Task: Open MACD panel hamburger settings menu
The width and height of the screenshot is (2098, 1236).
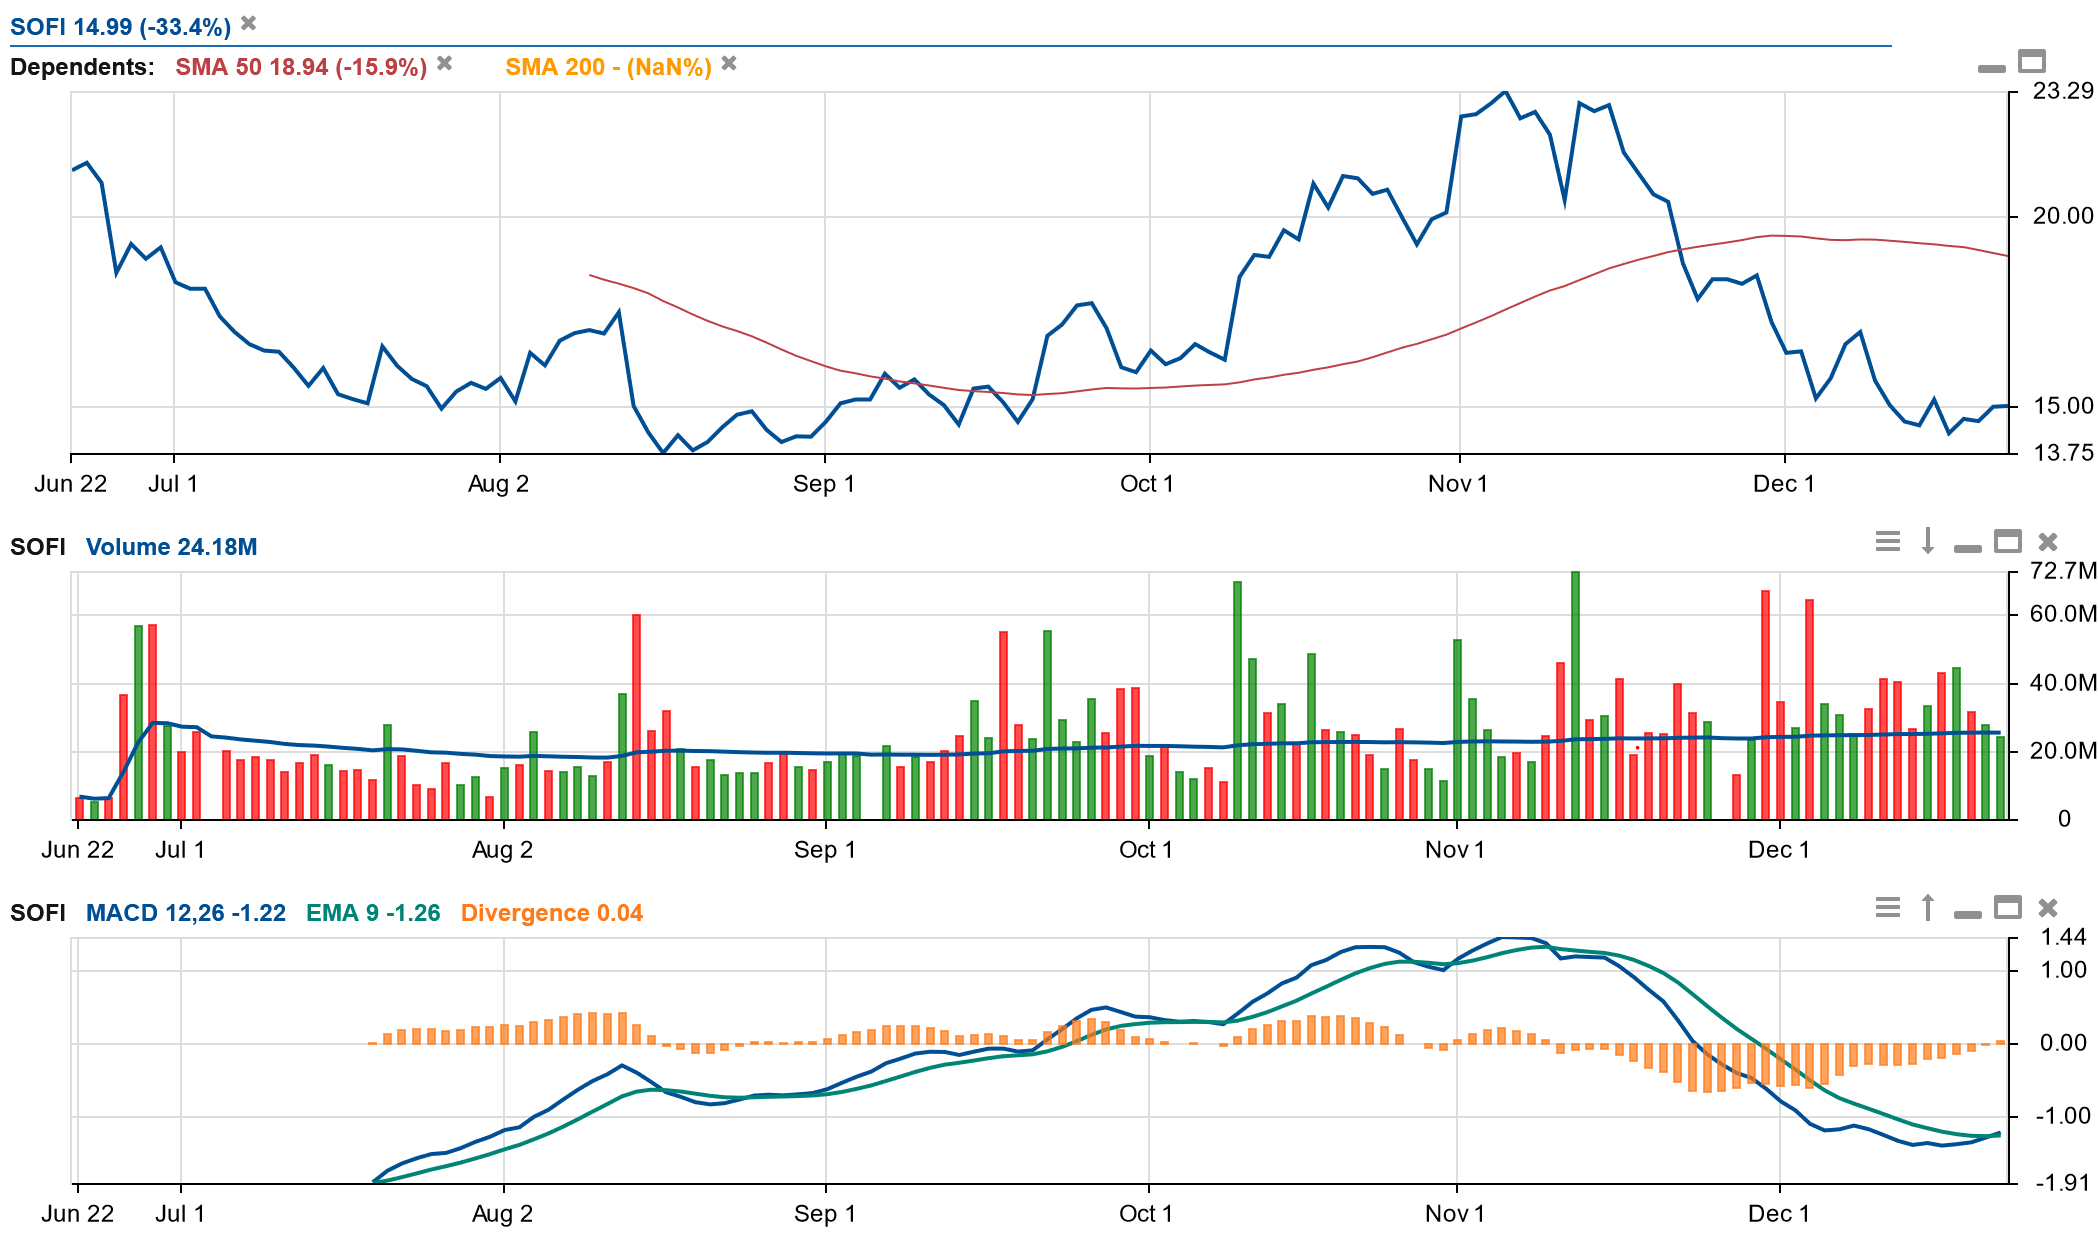Action: (x=1887, y=908)
